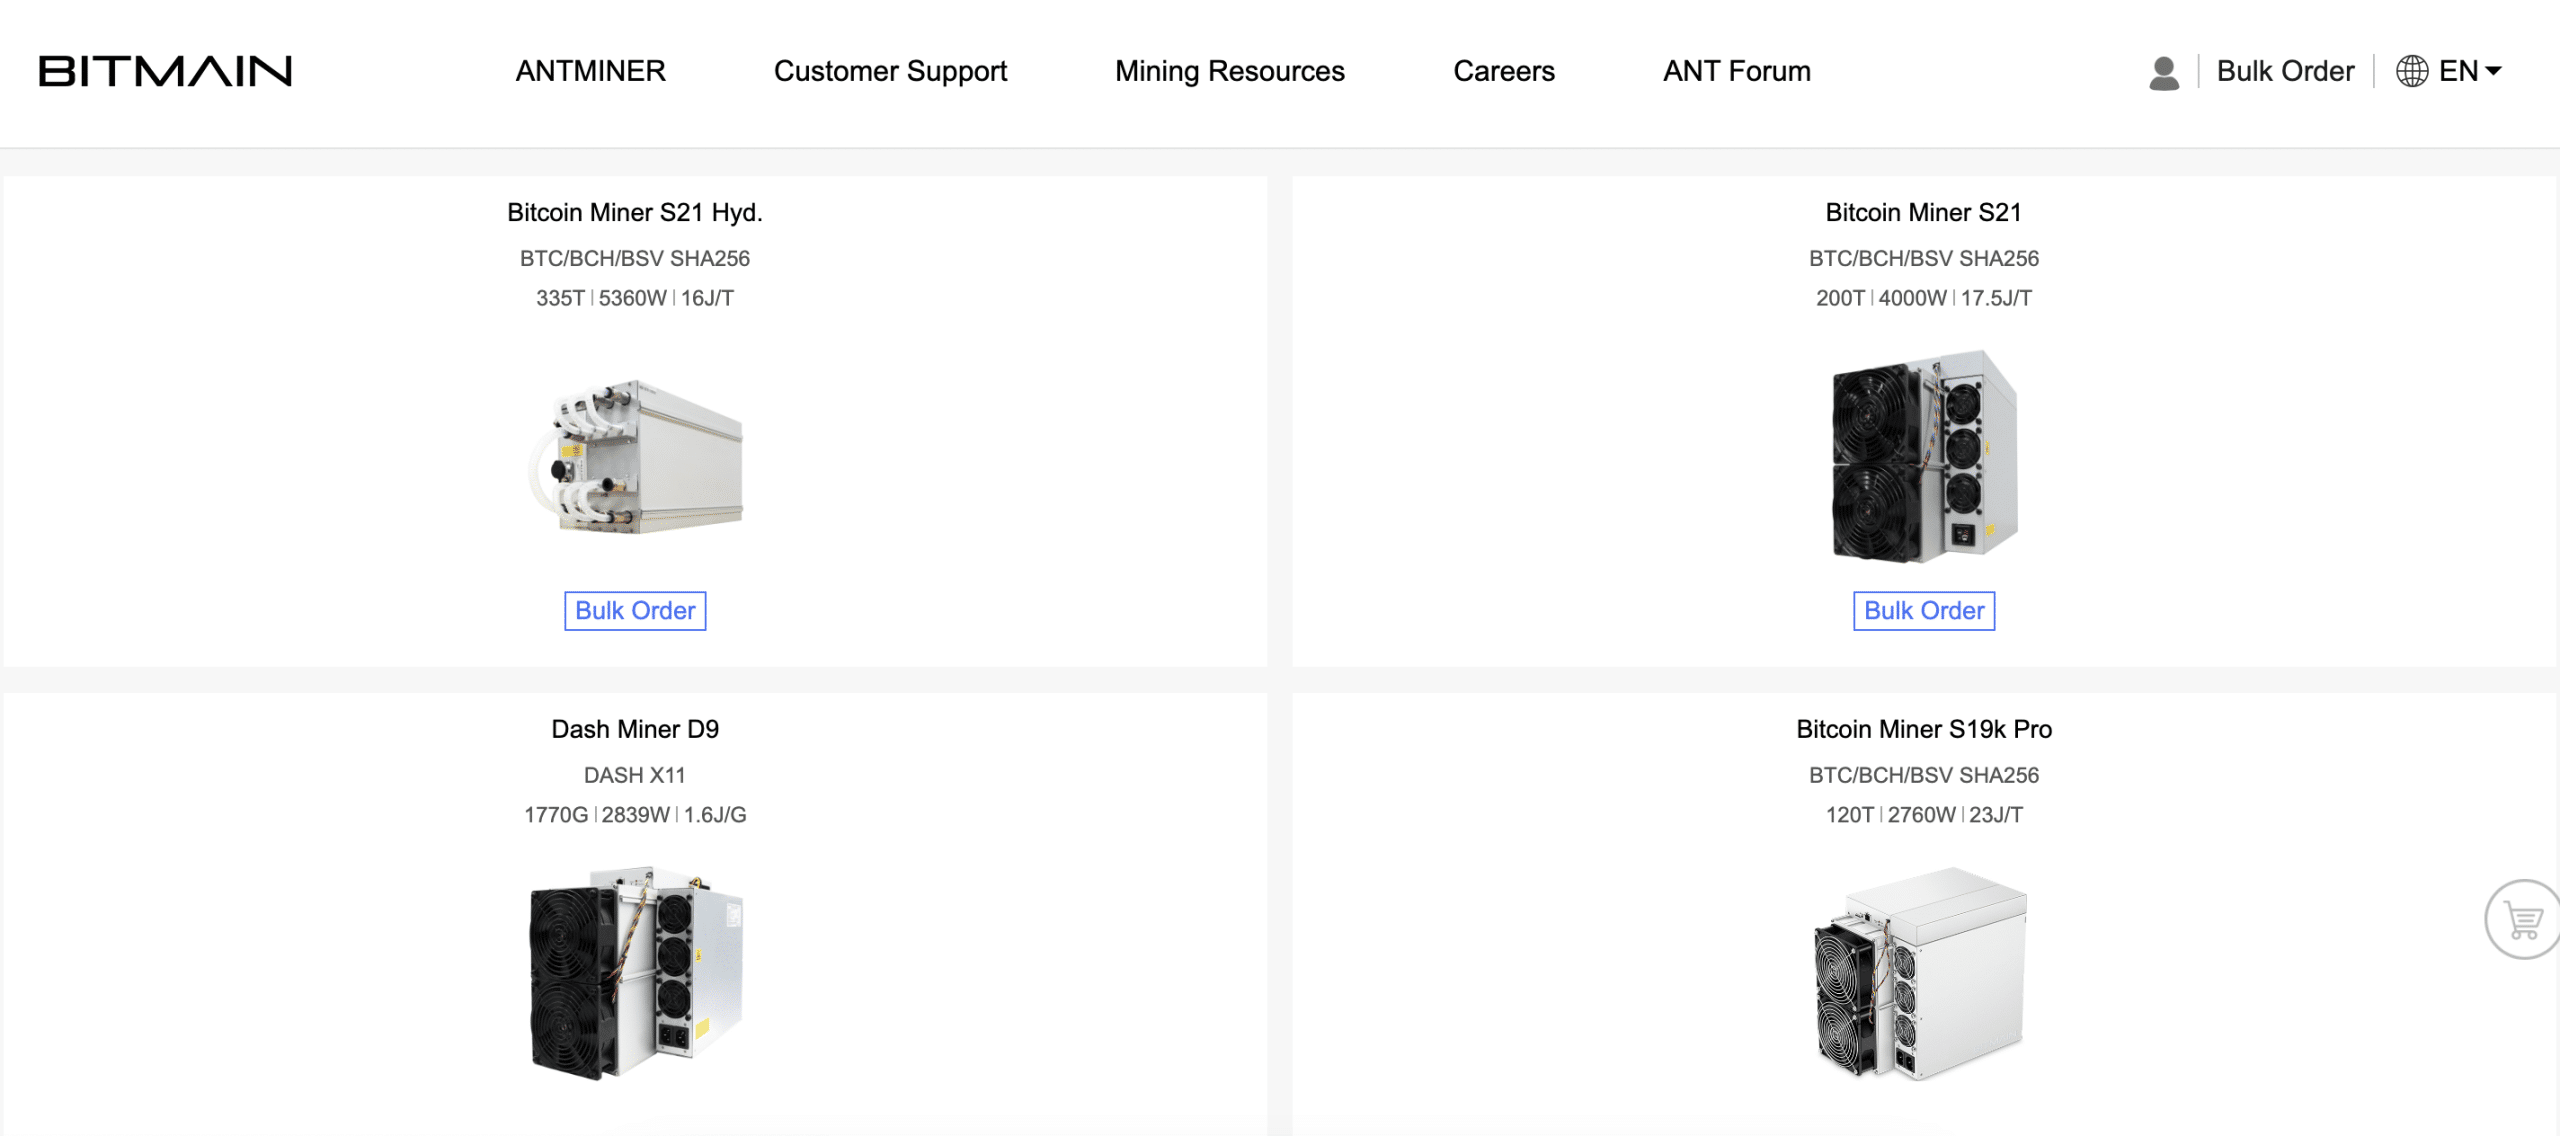This screenshot has height=1136, width=2560.
Task: Click Bulk Order for Bitcoin Miner S21 Hyd.
Action: point(635,610)
